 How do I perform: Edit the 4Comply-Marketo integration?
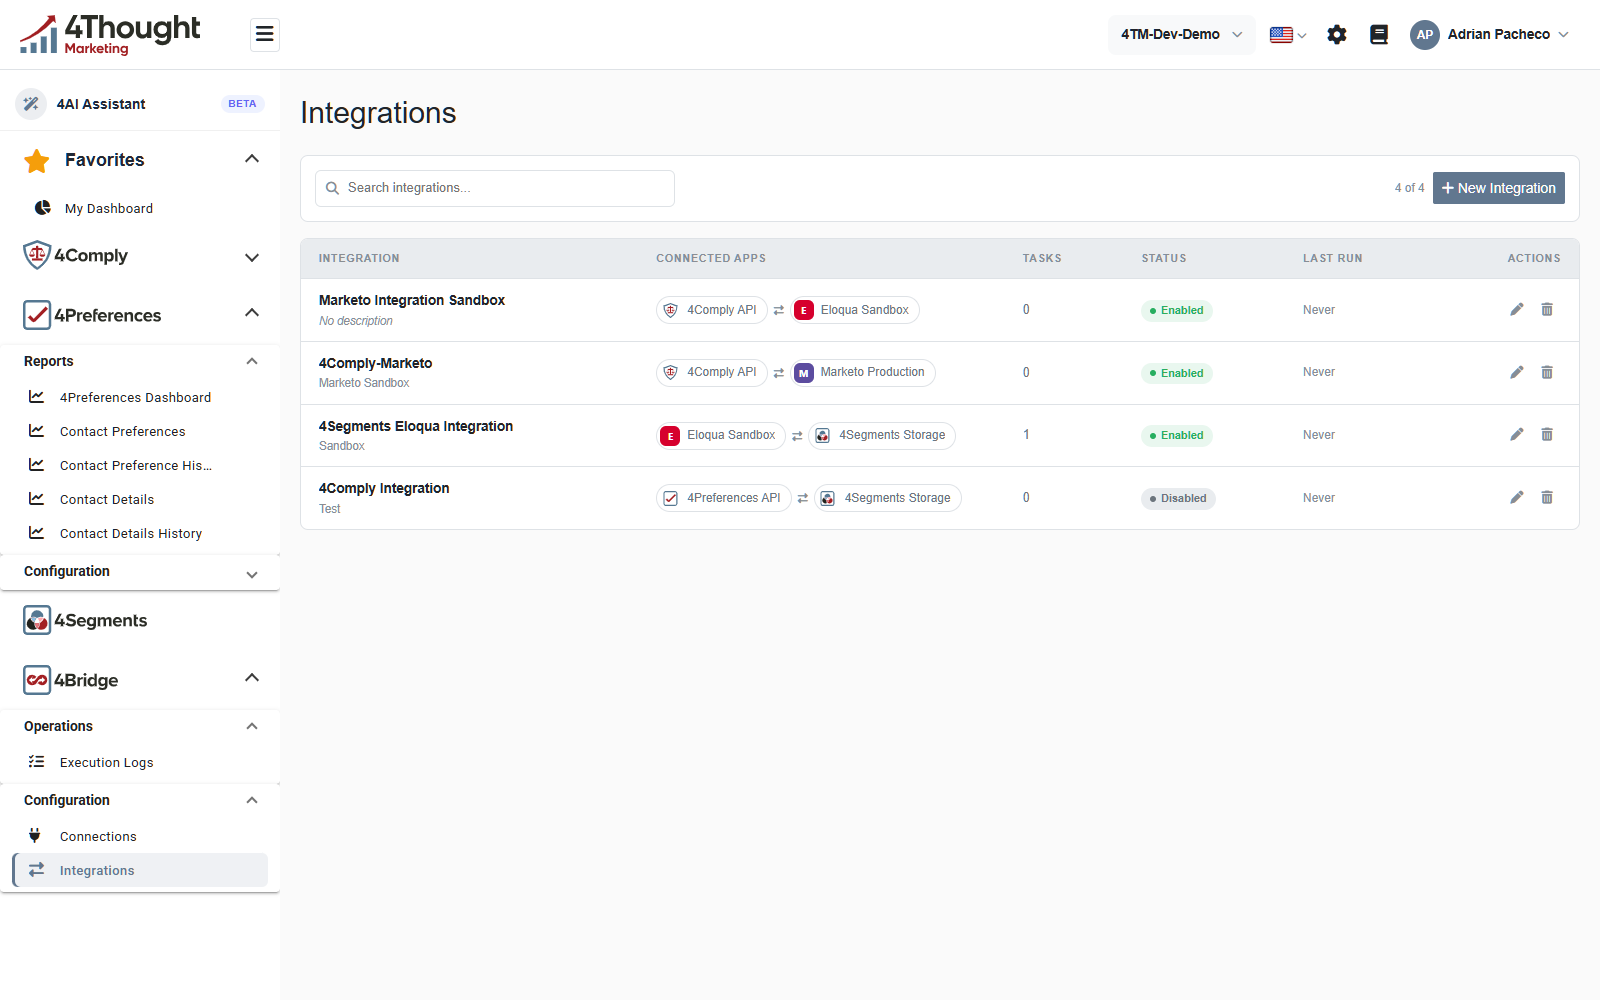click(1517, 373)
